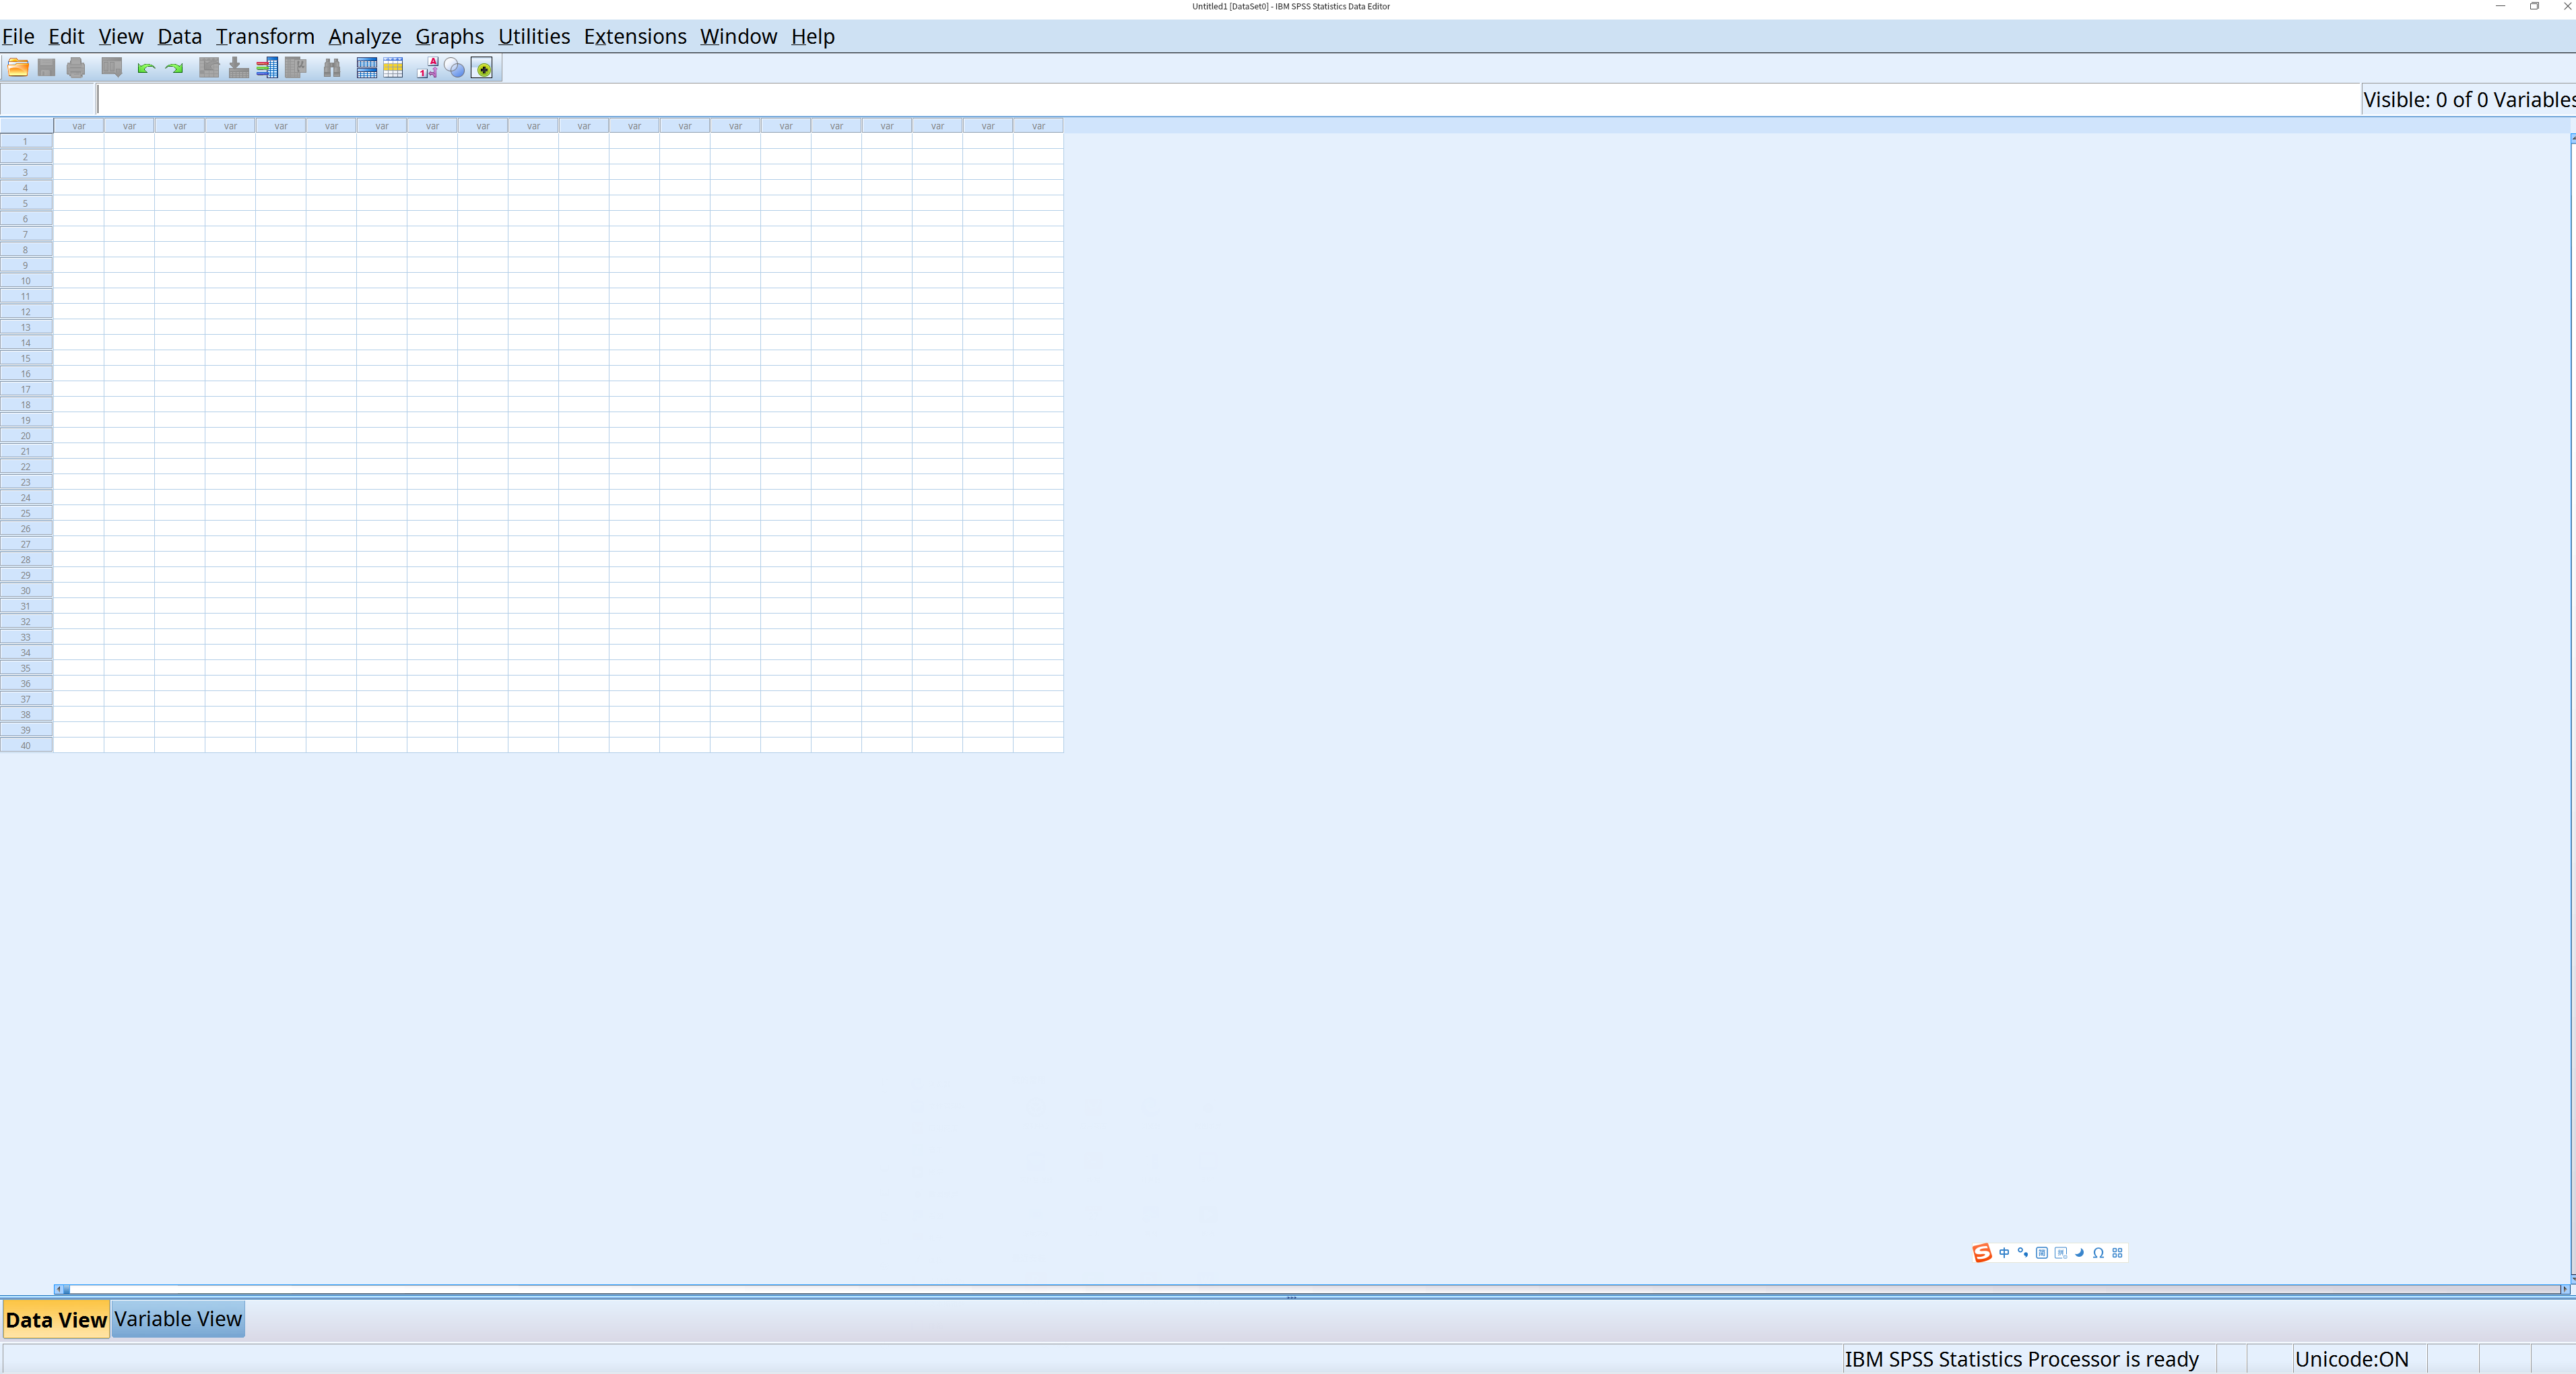Click the Select Cases icon

click(x=393, y=67)
